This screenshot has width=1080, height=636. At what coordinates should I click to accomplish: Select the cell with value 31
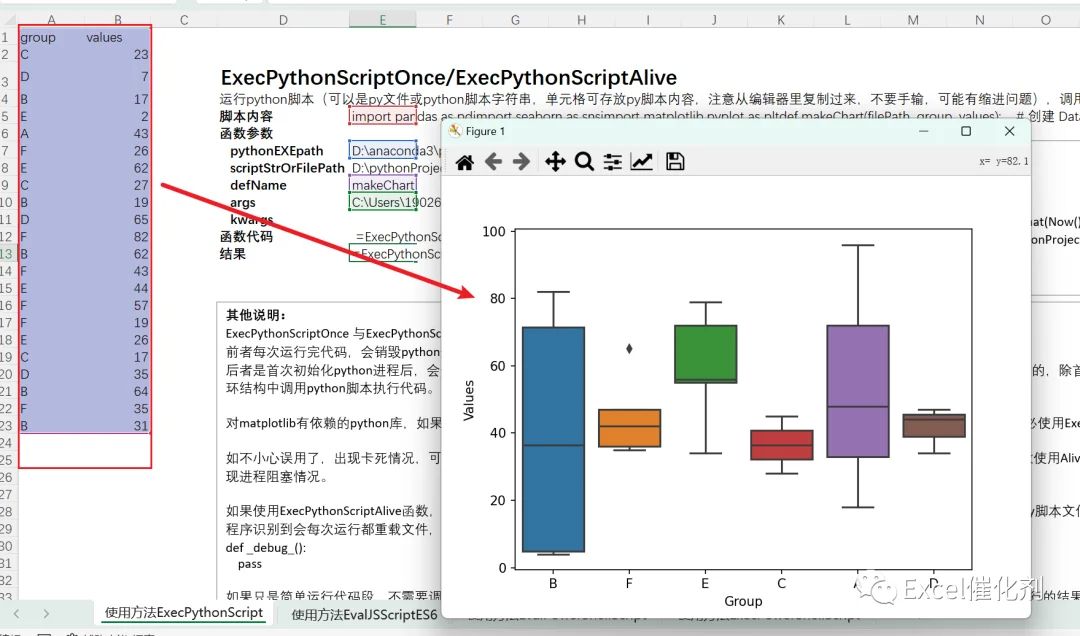click(118, 426)
